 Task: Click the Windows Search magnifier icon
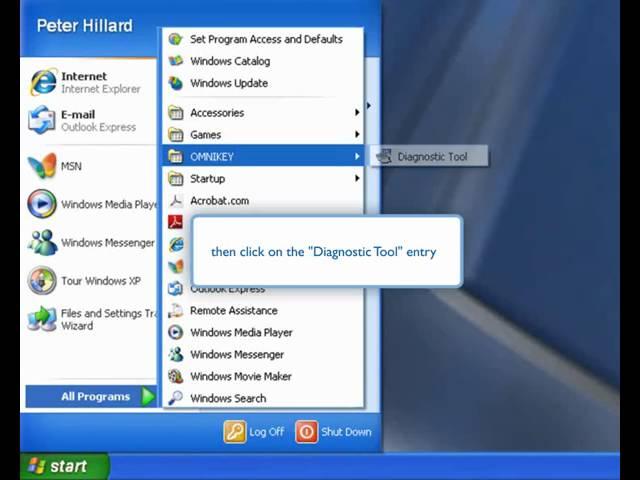point(176,398)
